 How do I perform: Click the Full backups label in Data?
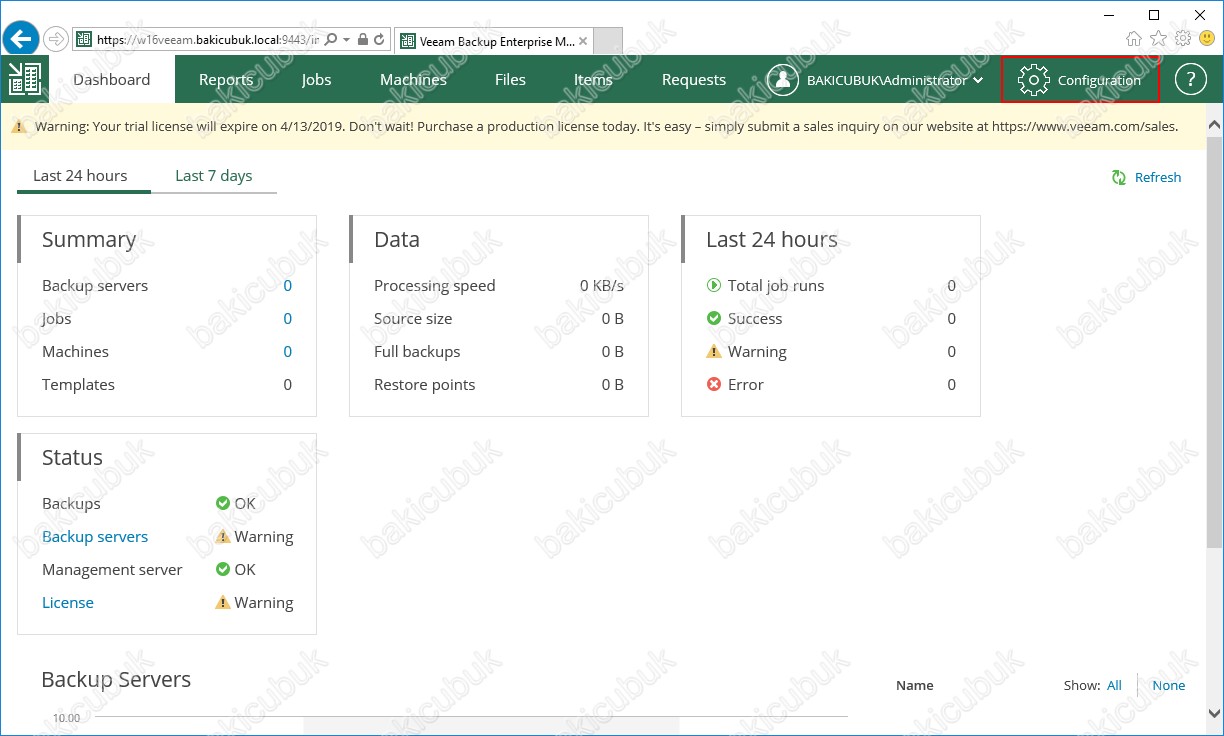[417, 352]
